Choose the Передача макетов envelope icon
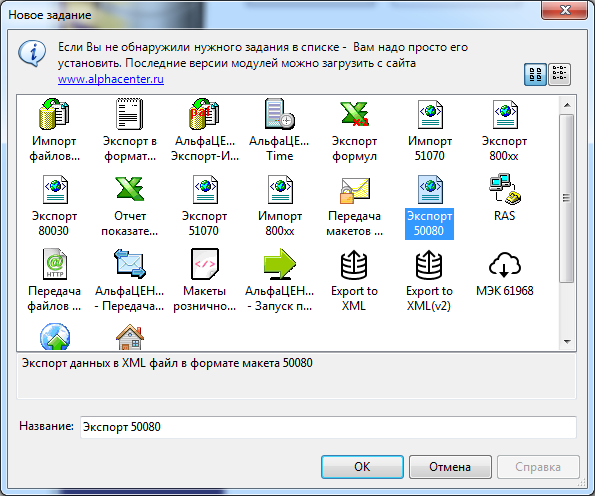Screen dimensions: 595x496 tap(354, 190)
